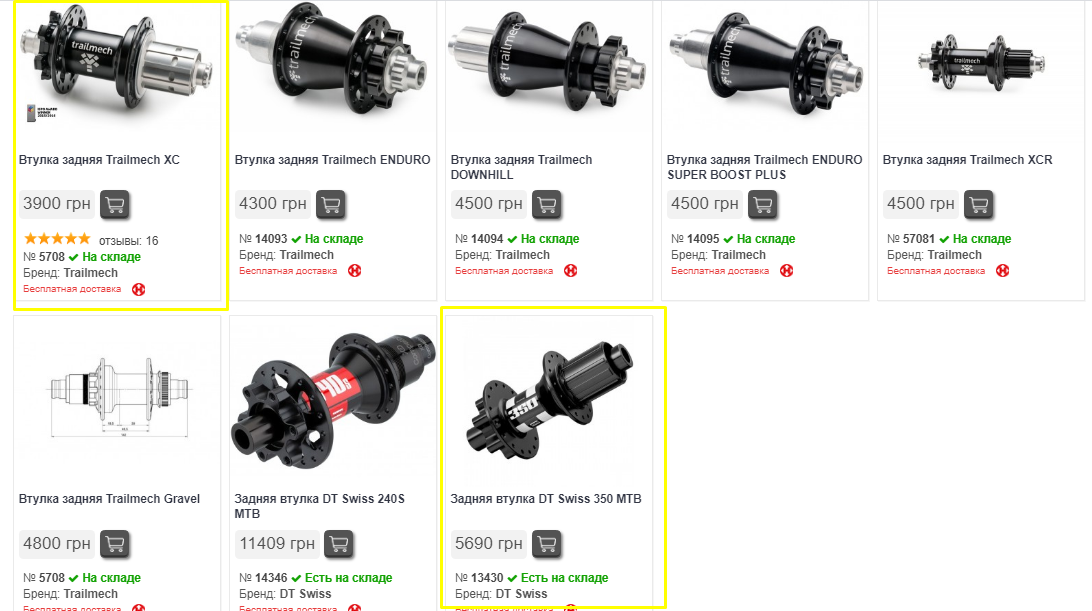Add DT Swiss 350 MTB to cart
This screenshot has height=611, width=1092.
[x=547, y=543]
